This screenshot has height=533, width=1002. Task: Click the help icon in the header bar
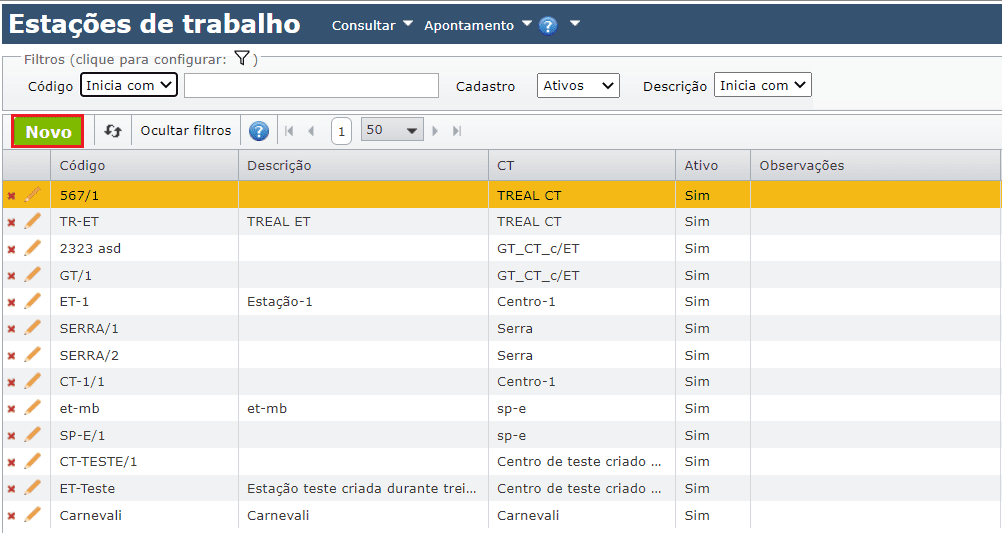coord(548,26)
